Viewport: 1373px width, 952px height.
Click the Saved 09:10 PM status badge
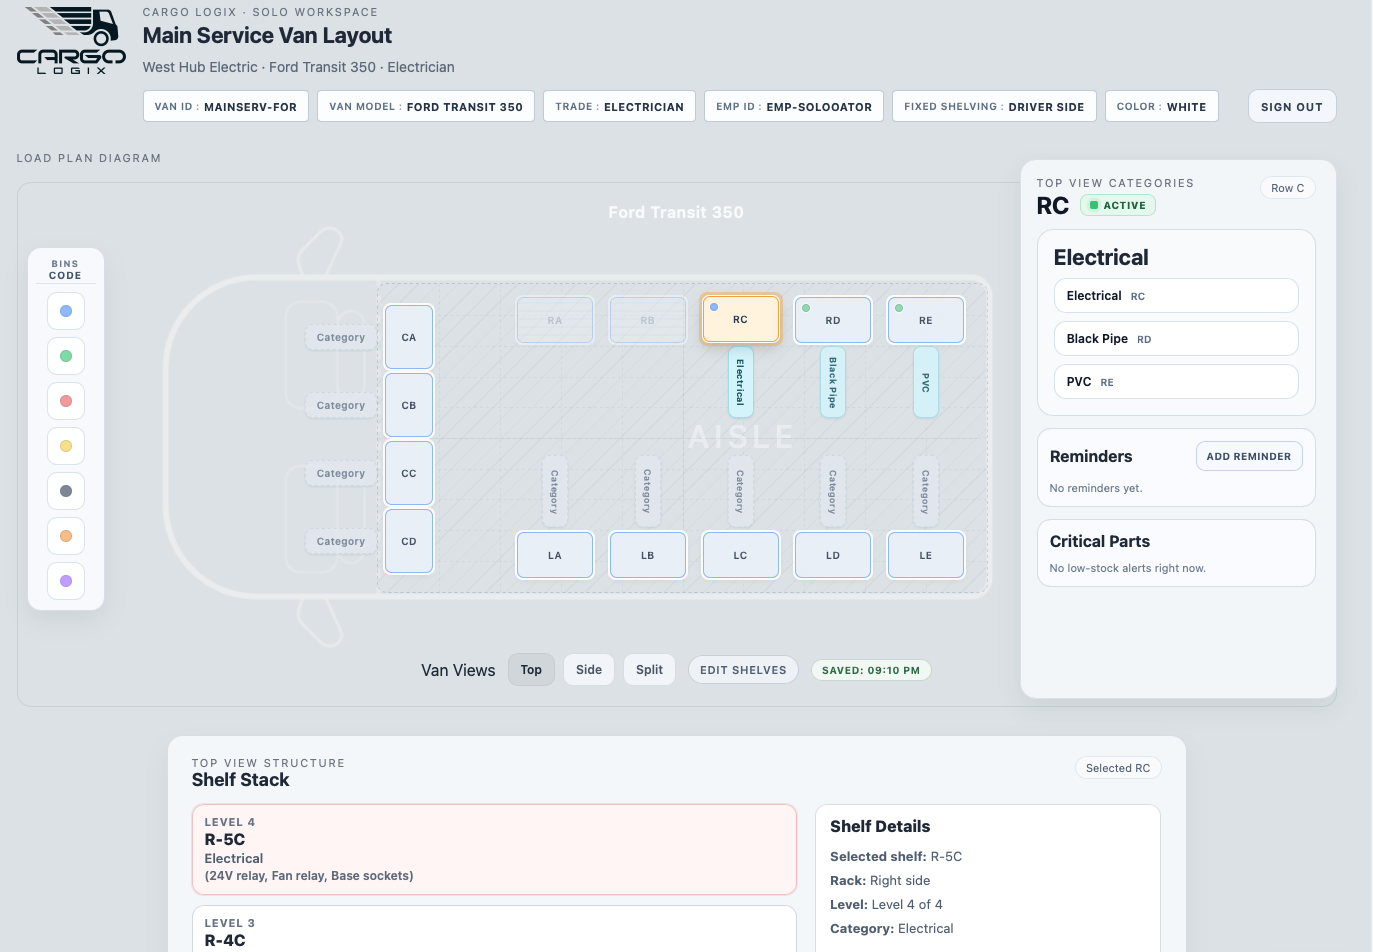point(871,670)
